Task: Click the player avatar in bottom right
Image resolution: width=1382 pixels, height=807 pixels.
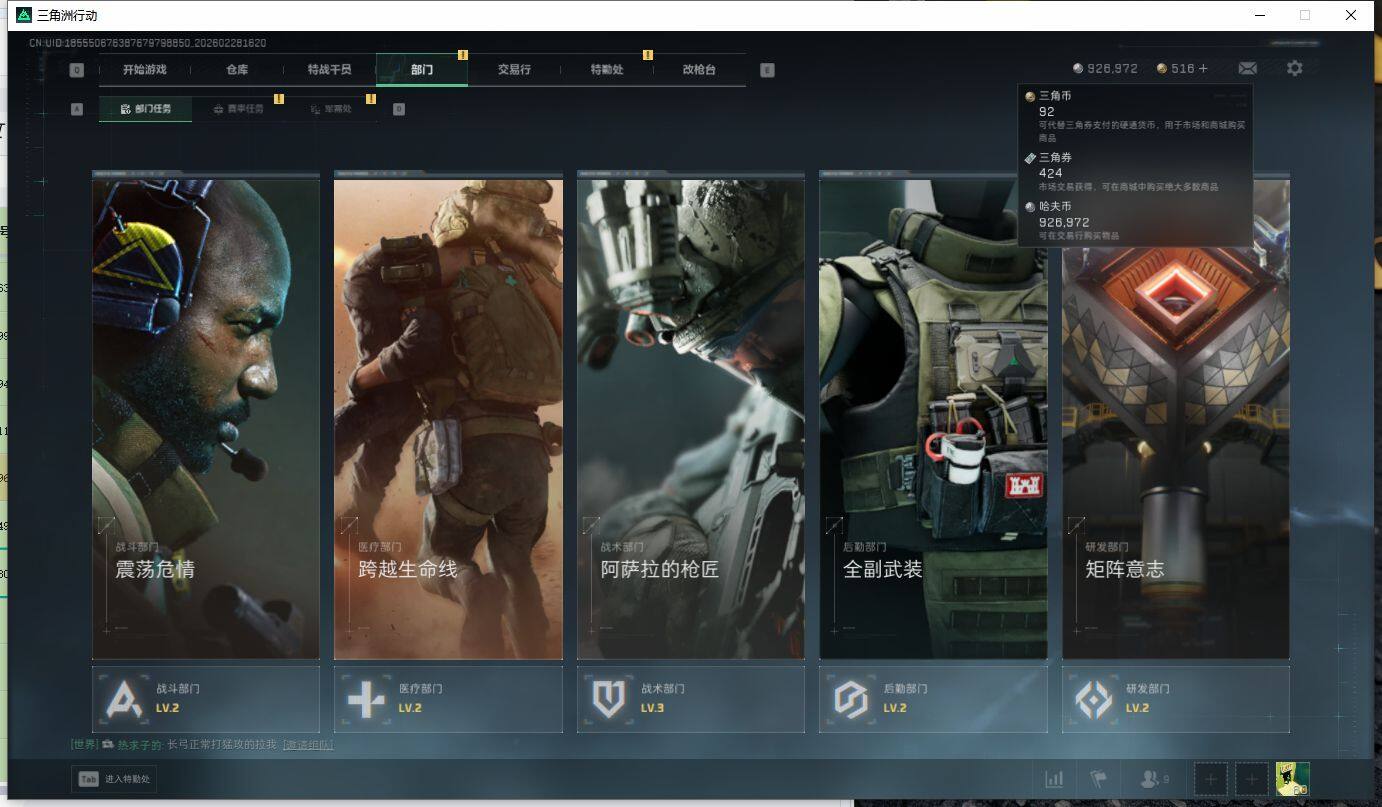Action: 1292,779
